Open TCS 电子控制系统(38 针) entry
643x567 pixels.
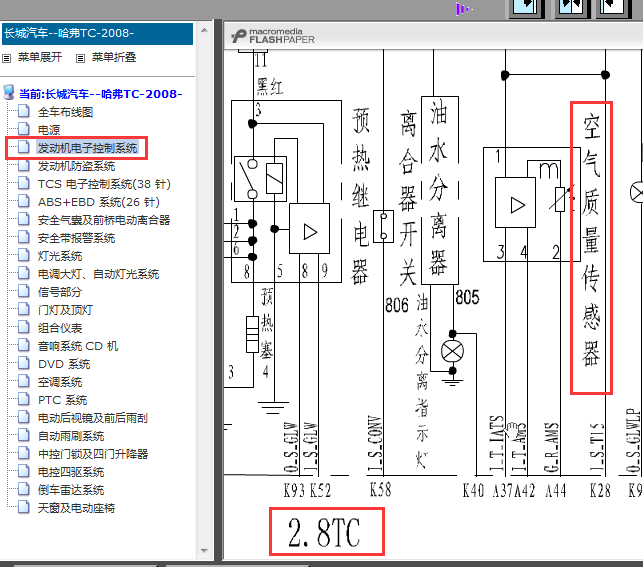(x=104, y=184)
